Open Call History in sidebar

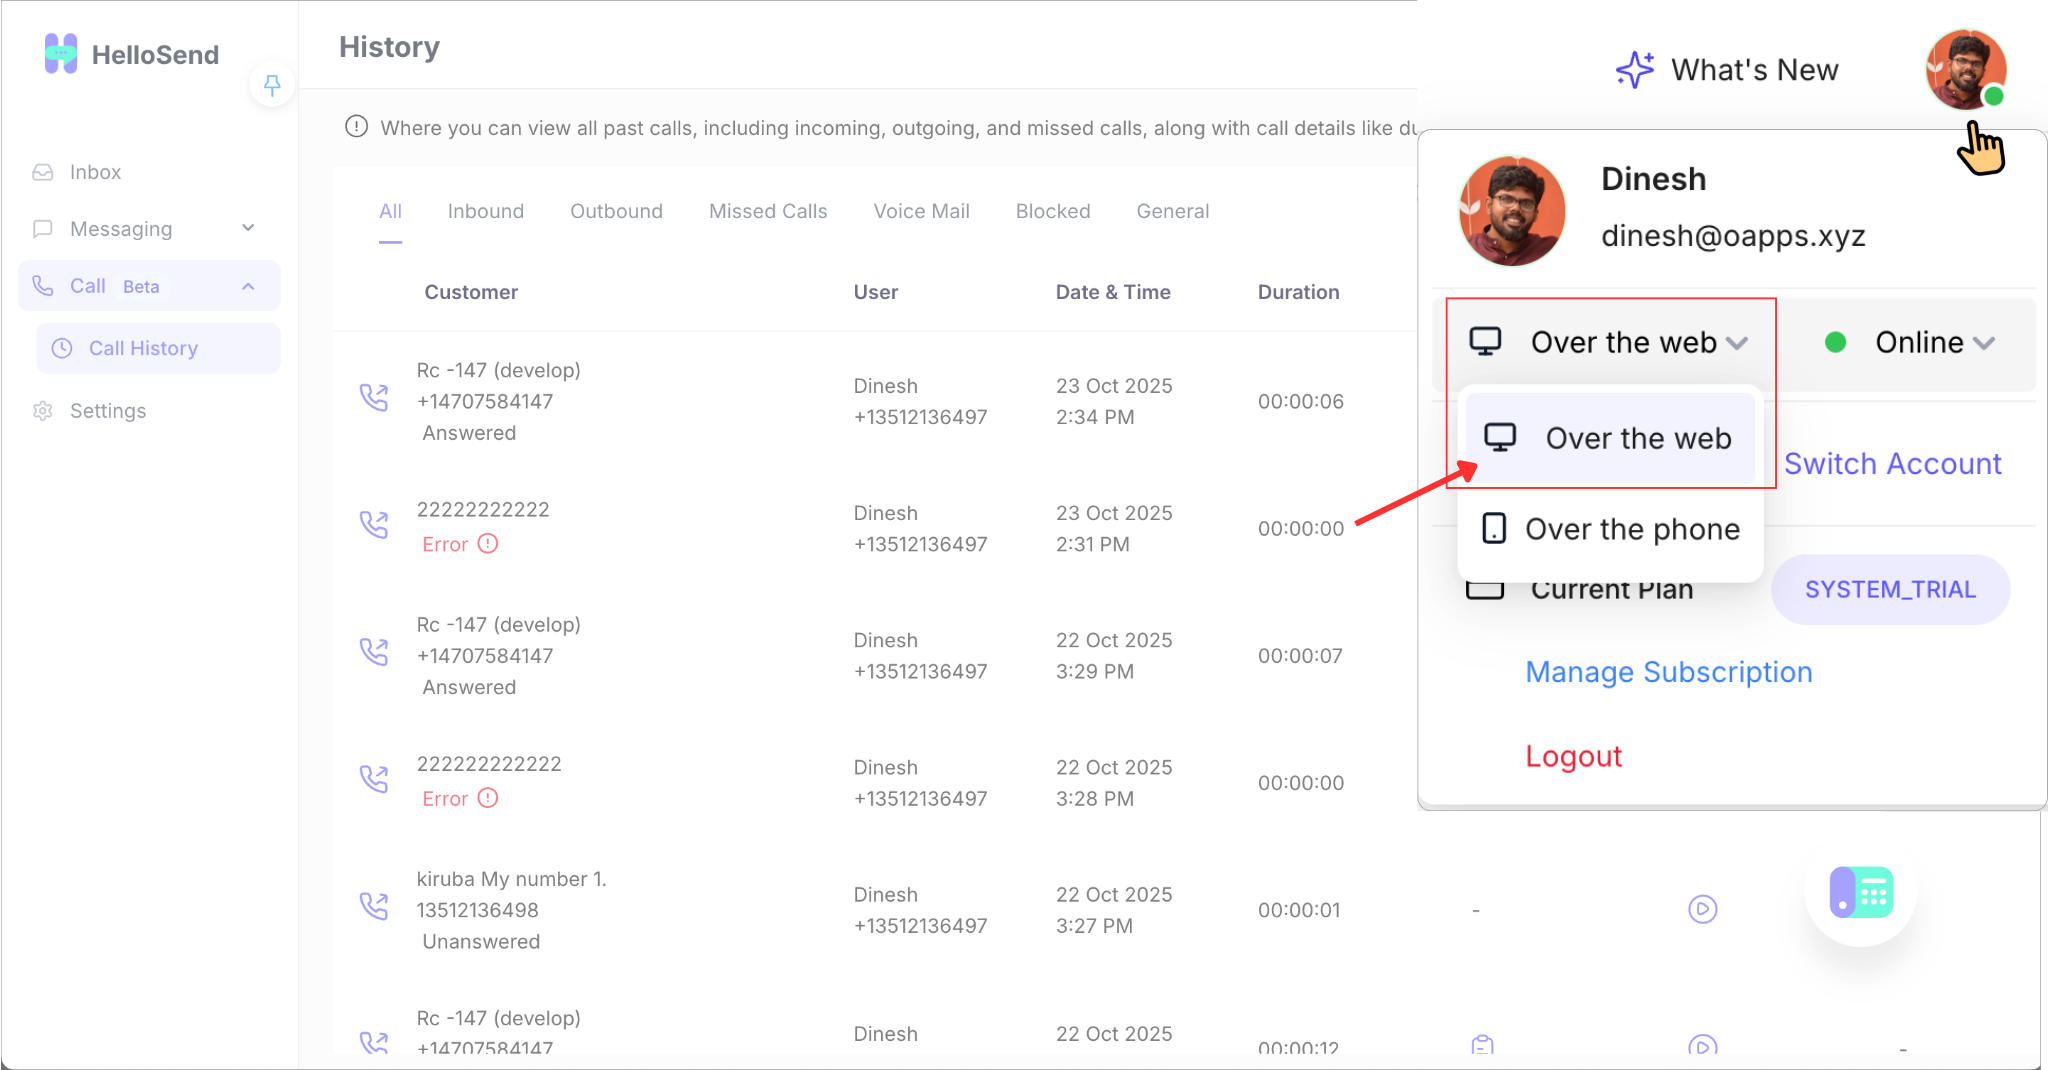(x=158, y=348)
